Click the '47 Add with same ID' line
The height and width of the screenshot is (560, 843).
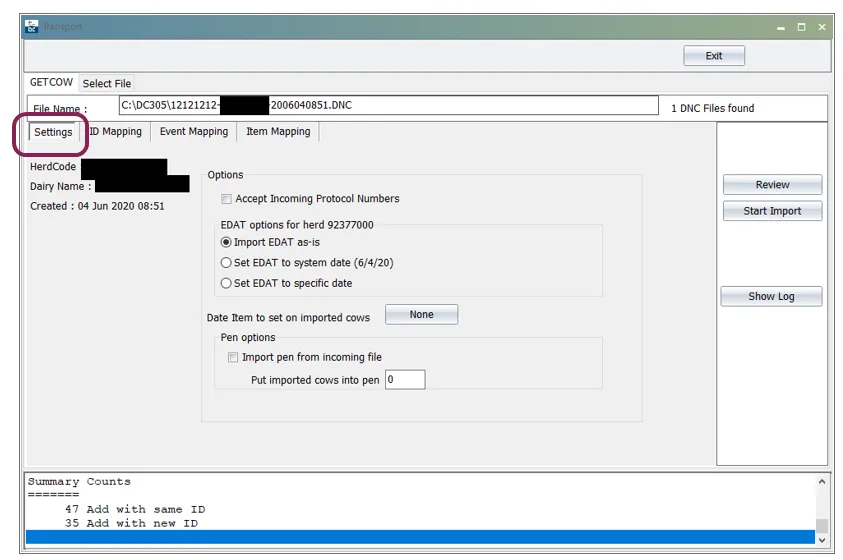point(135,509)
